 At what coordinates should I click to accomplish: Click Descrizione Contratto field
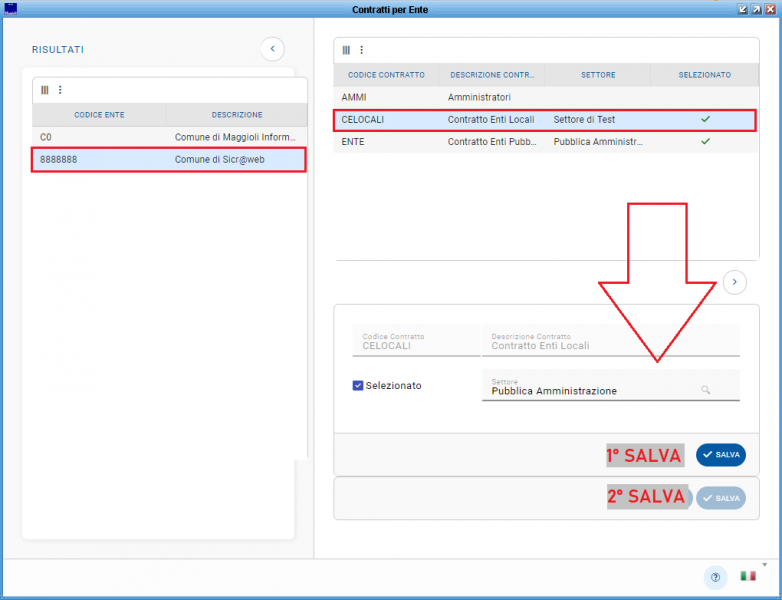[611, 341]
